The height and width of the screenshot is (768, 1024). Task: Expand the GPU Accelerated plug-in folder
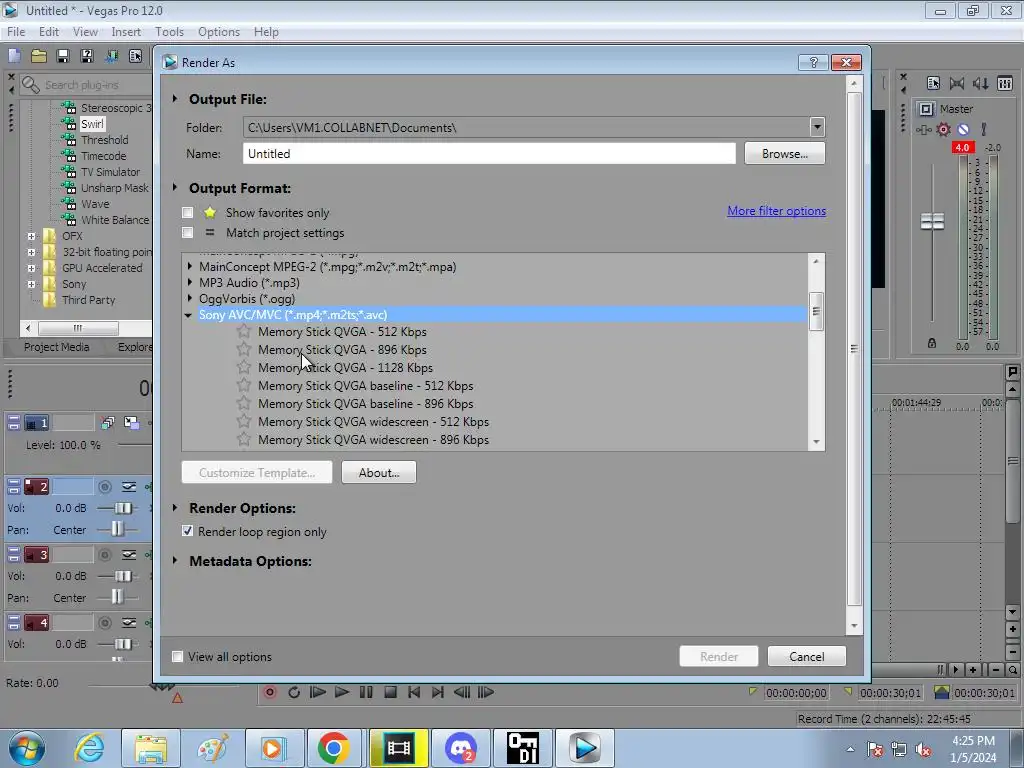pos(31,268)
